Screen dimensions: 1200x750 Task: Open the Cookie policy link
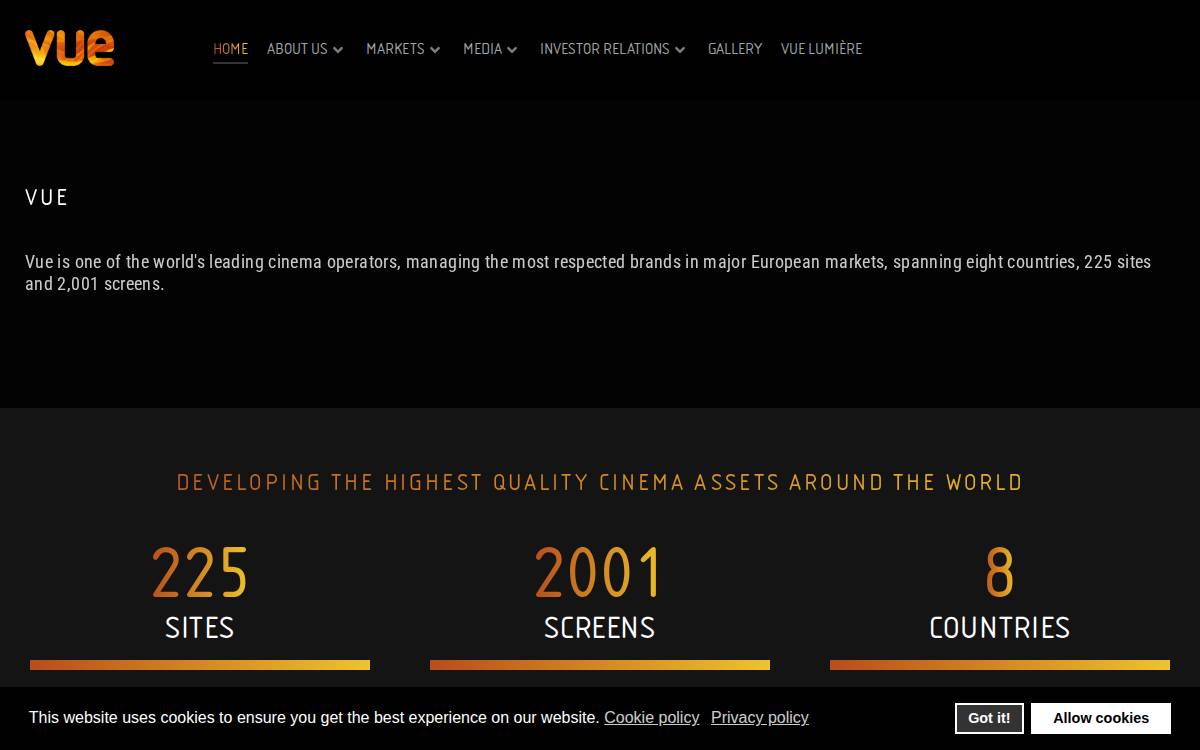tap(652, 717)
